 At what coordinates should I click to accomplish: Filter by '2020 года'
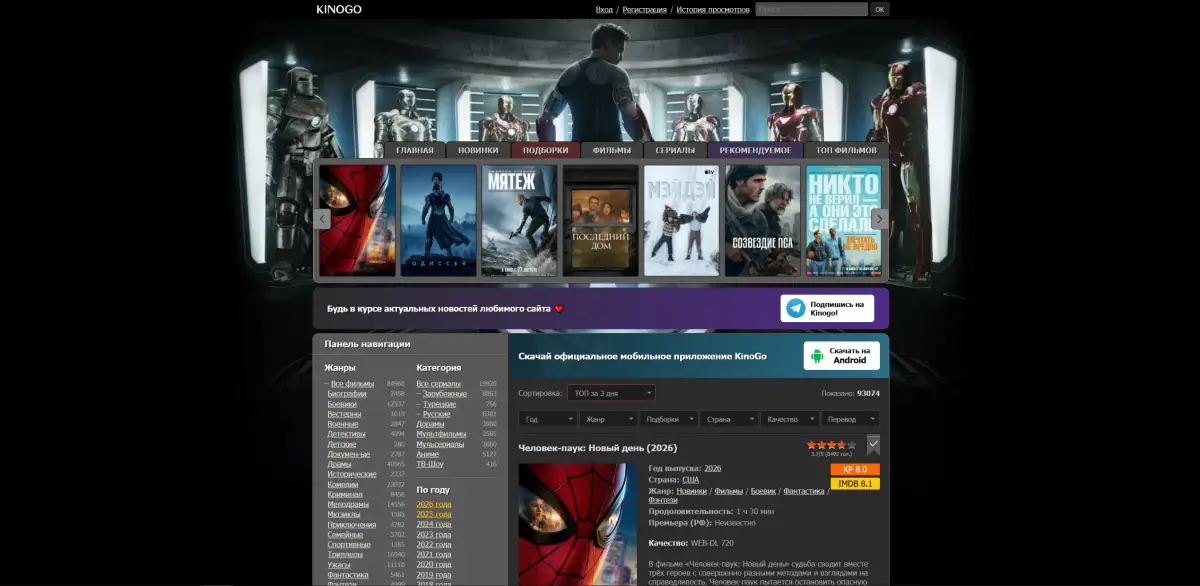tap(433, 564)
